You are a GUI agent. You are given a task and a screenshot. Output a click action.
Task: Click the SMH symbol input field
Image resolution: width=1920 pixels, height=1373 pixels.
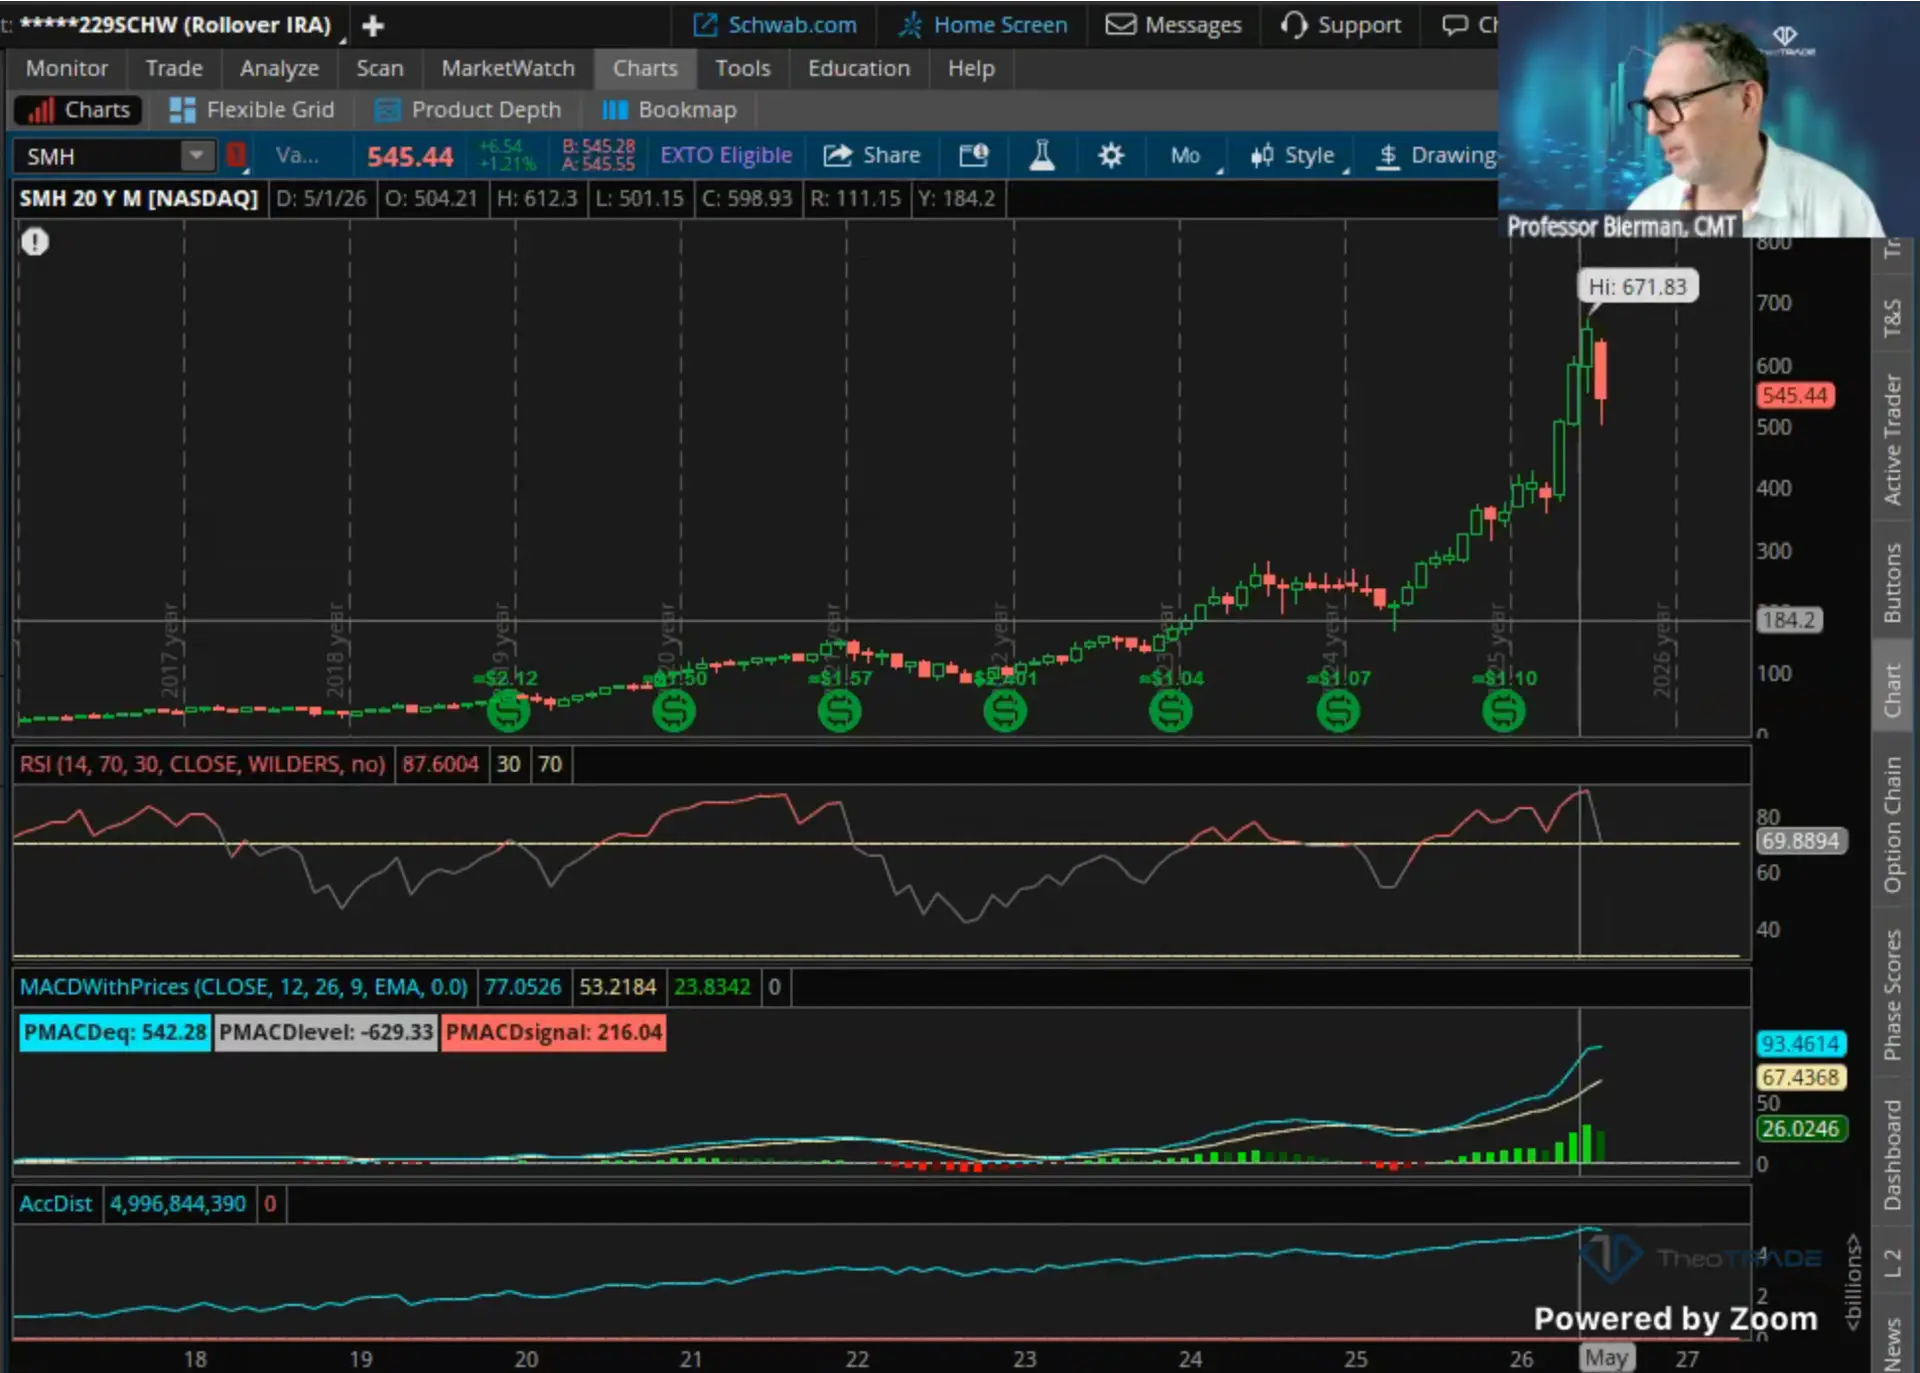pos(98,156)
